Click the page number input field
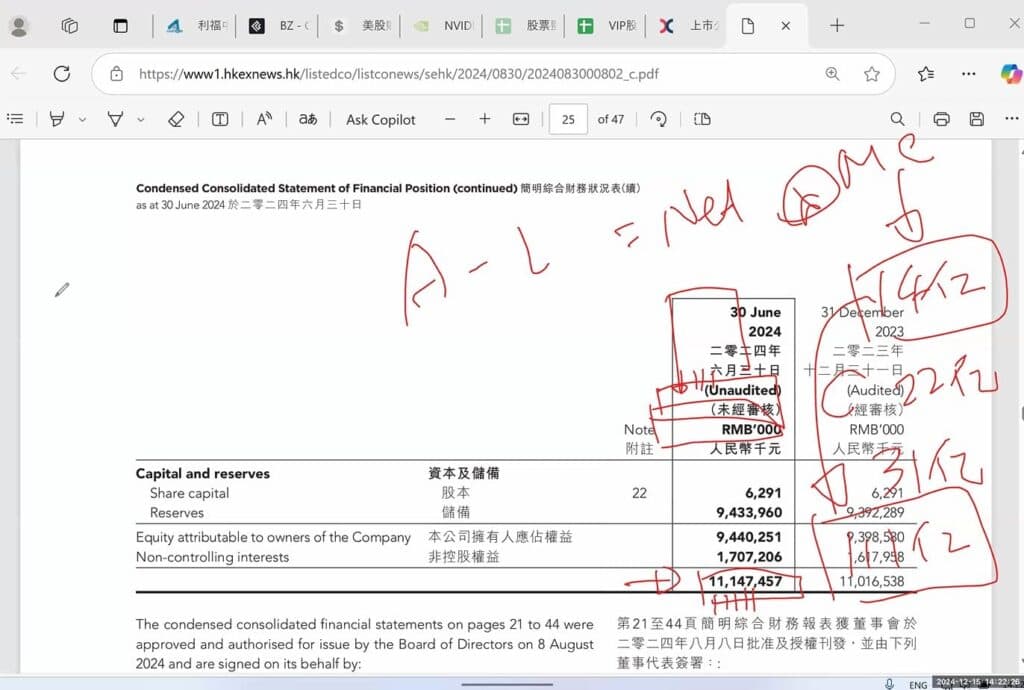 568,119
